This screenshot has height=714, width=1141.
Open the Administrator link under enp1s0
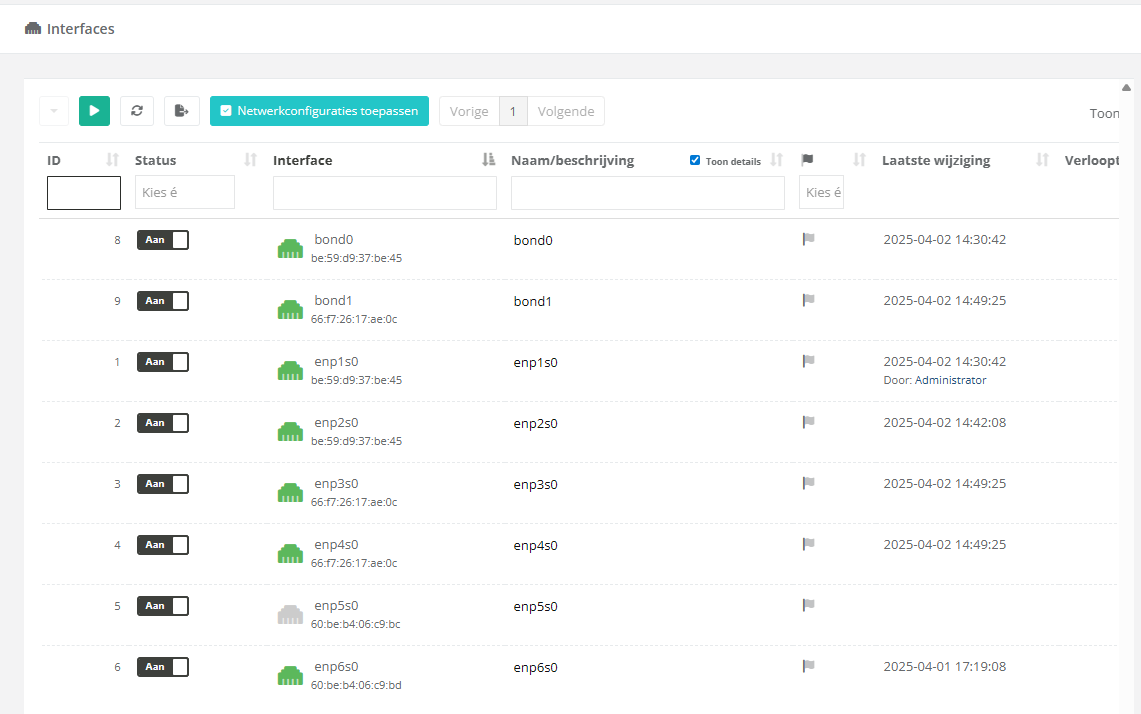pos(950,380)
